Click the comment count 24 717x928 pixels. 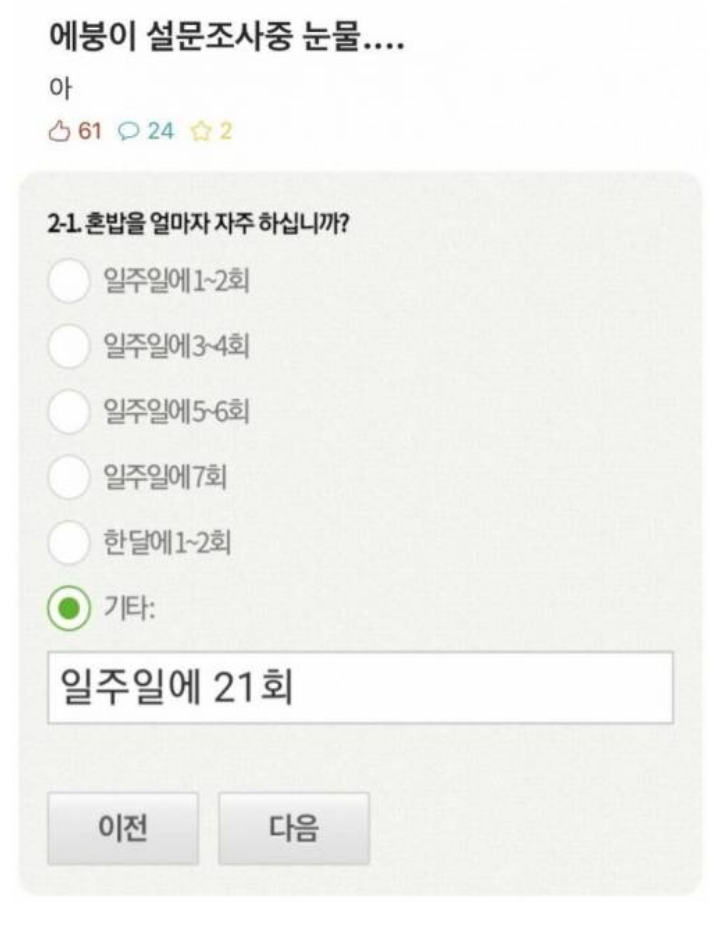click(161, 132)
